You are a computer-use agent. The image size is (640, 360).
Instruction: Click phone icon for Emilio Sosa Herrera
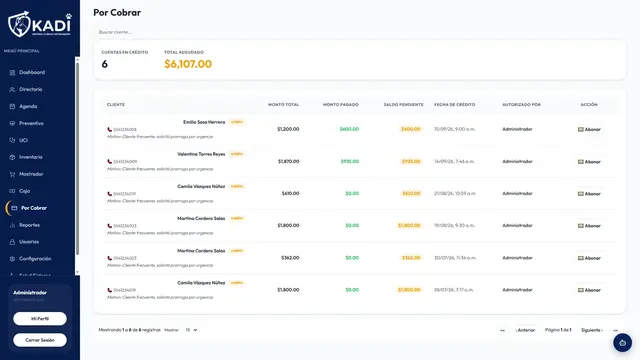click(109, 129)
